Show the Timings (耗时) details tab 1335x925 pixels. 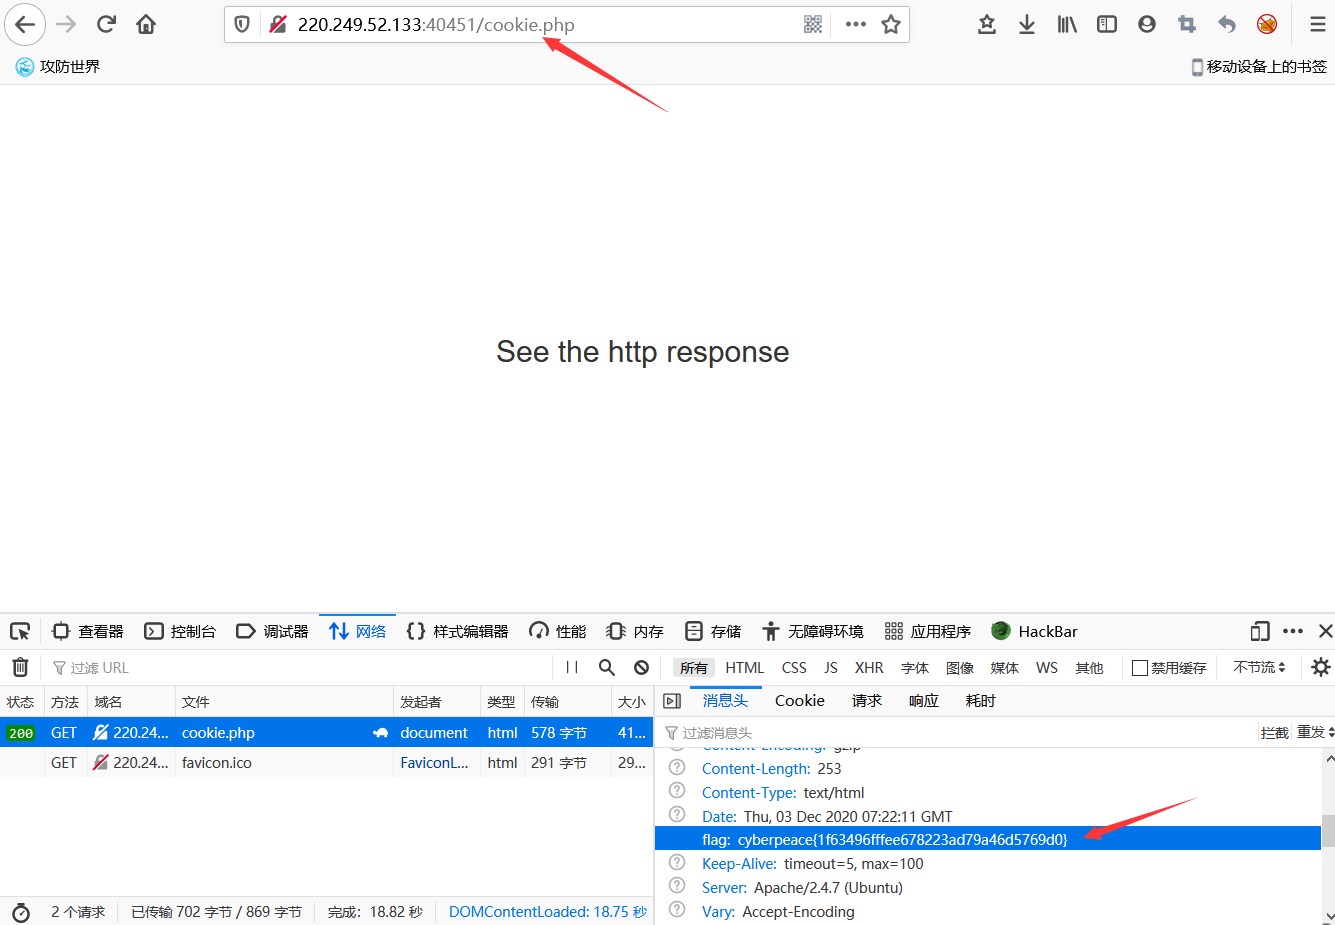point(980,701)
